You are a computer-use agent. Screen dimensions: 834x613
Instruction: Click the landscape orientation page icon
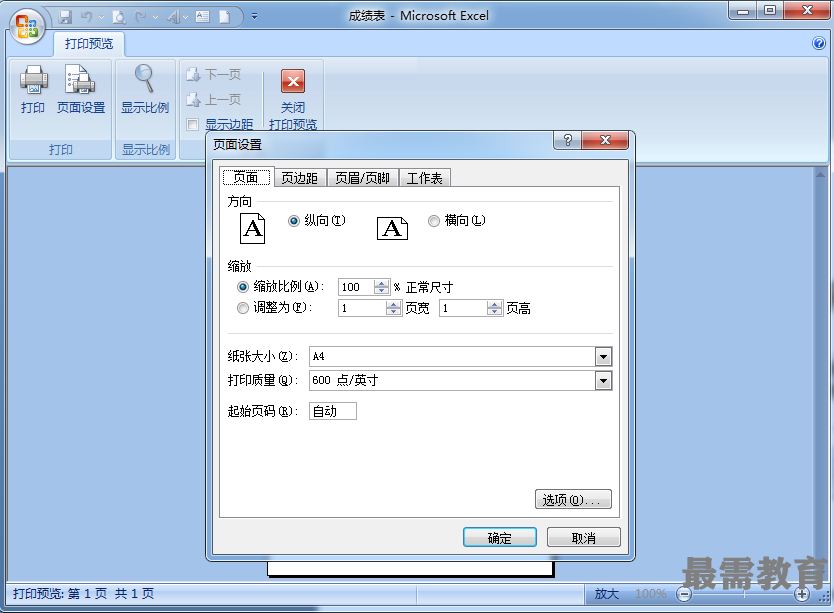click(x=392, y=228)
